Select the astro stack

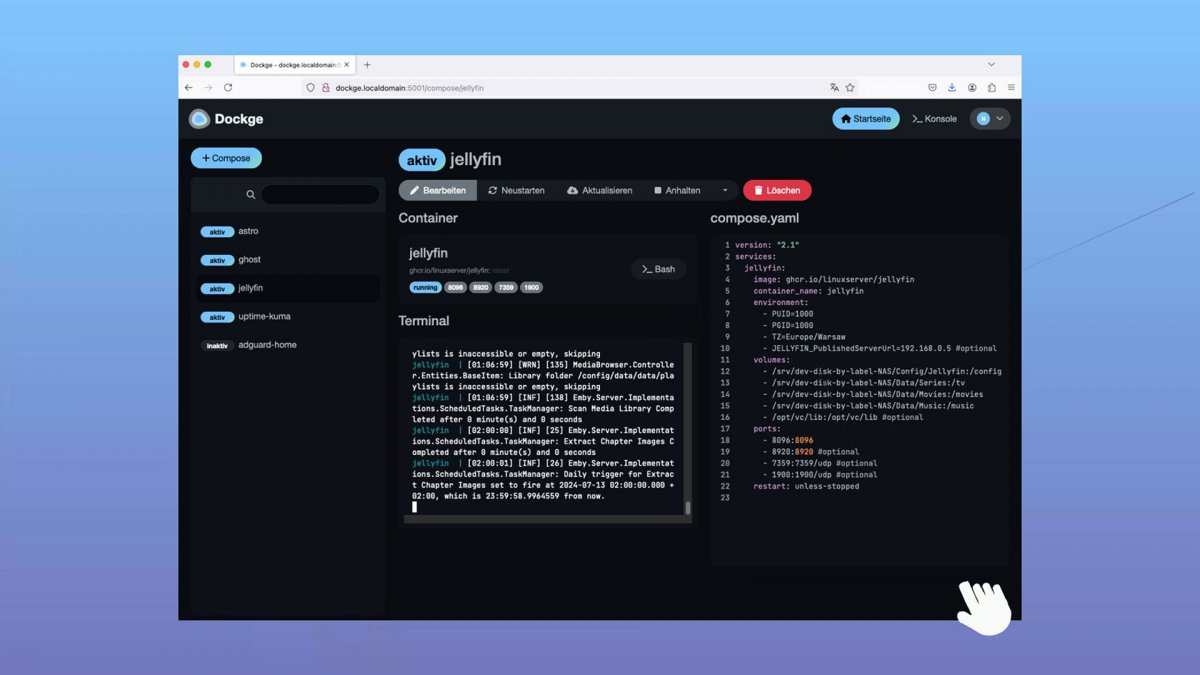tap(287, 231)
